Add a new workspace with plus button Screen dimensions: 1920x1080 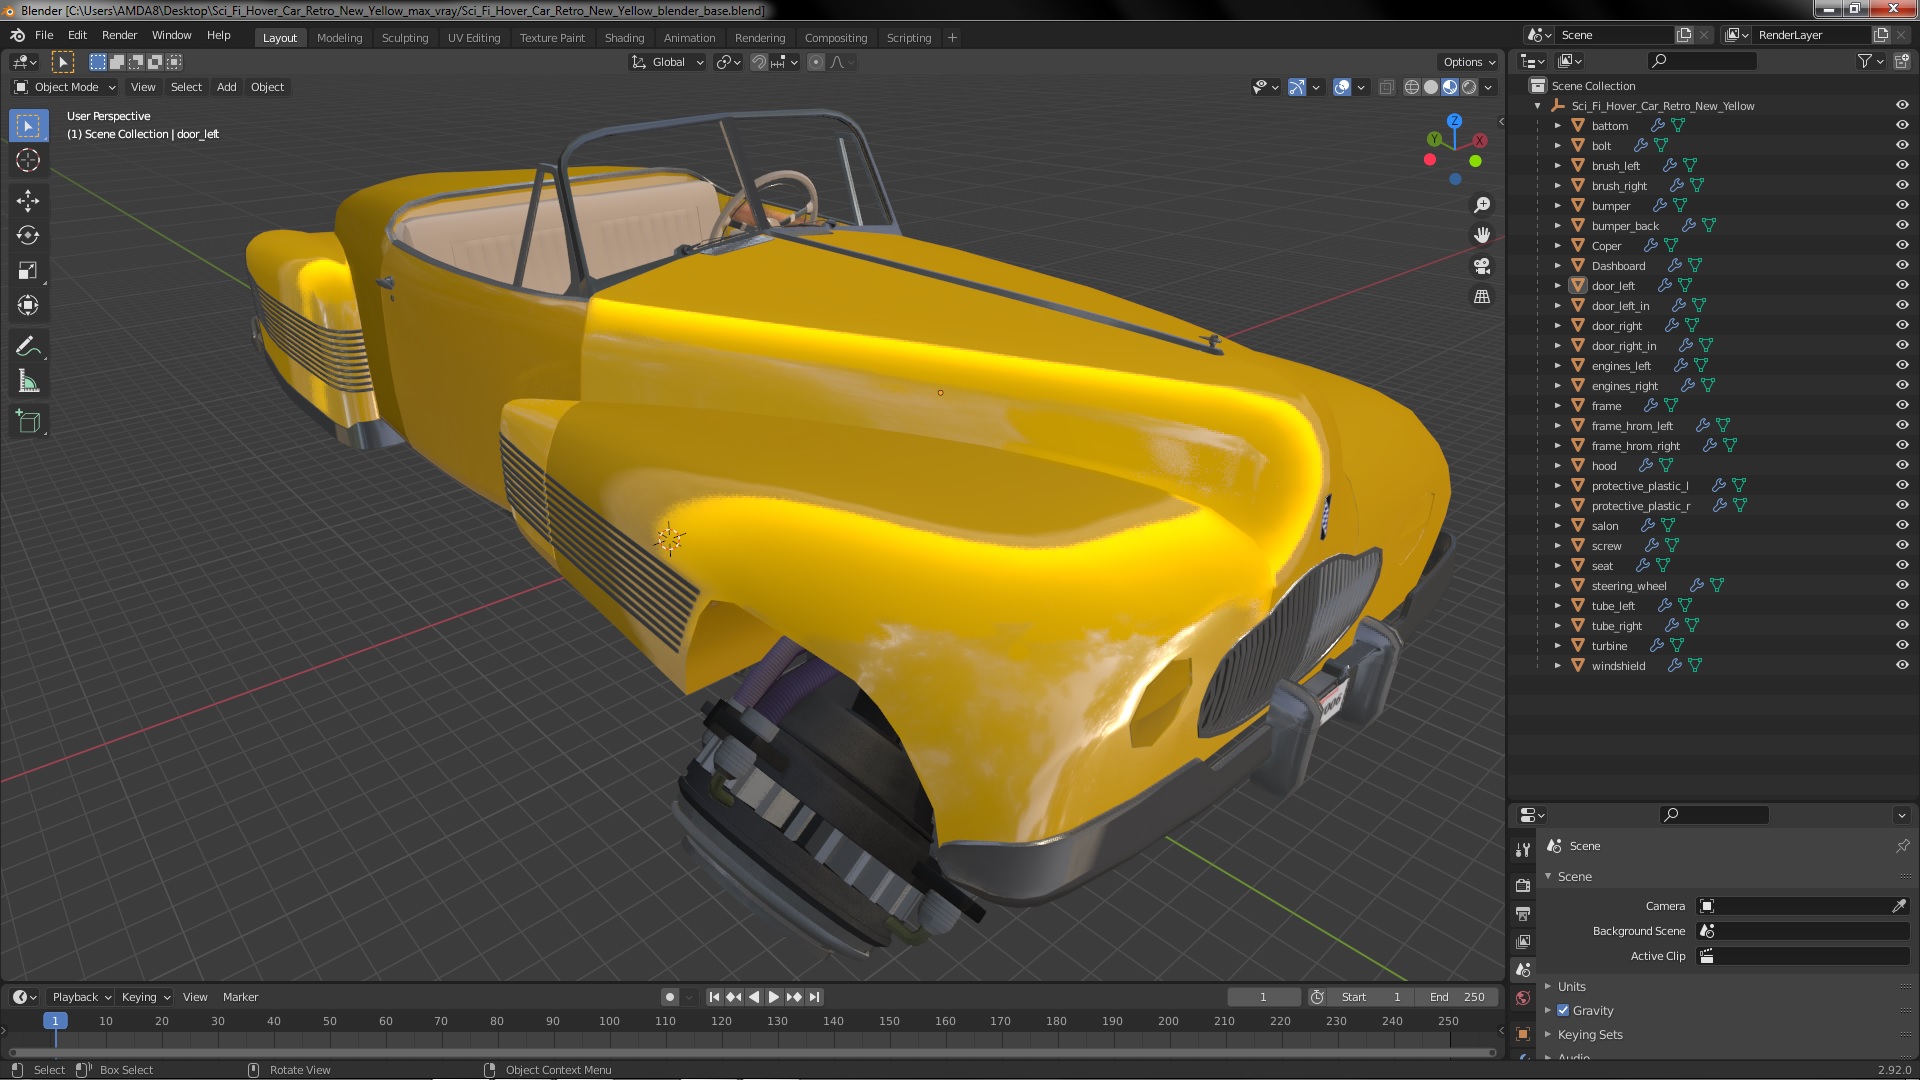click(x=952, y=38)
